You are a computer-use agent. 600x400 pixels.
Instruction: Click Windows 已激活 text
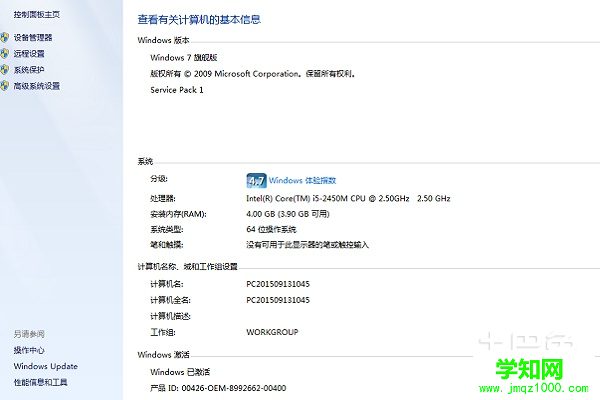pyautogui.click(x=180, y=372)
